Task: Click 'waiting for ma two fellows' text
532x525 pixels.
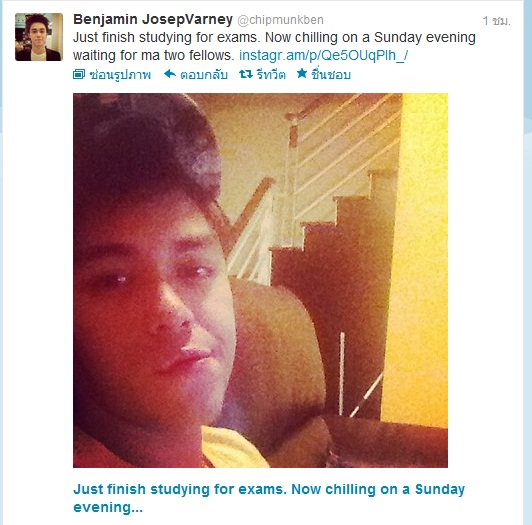Action: pos(153,55)
